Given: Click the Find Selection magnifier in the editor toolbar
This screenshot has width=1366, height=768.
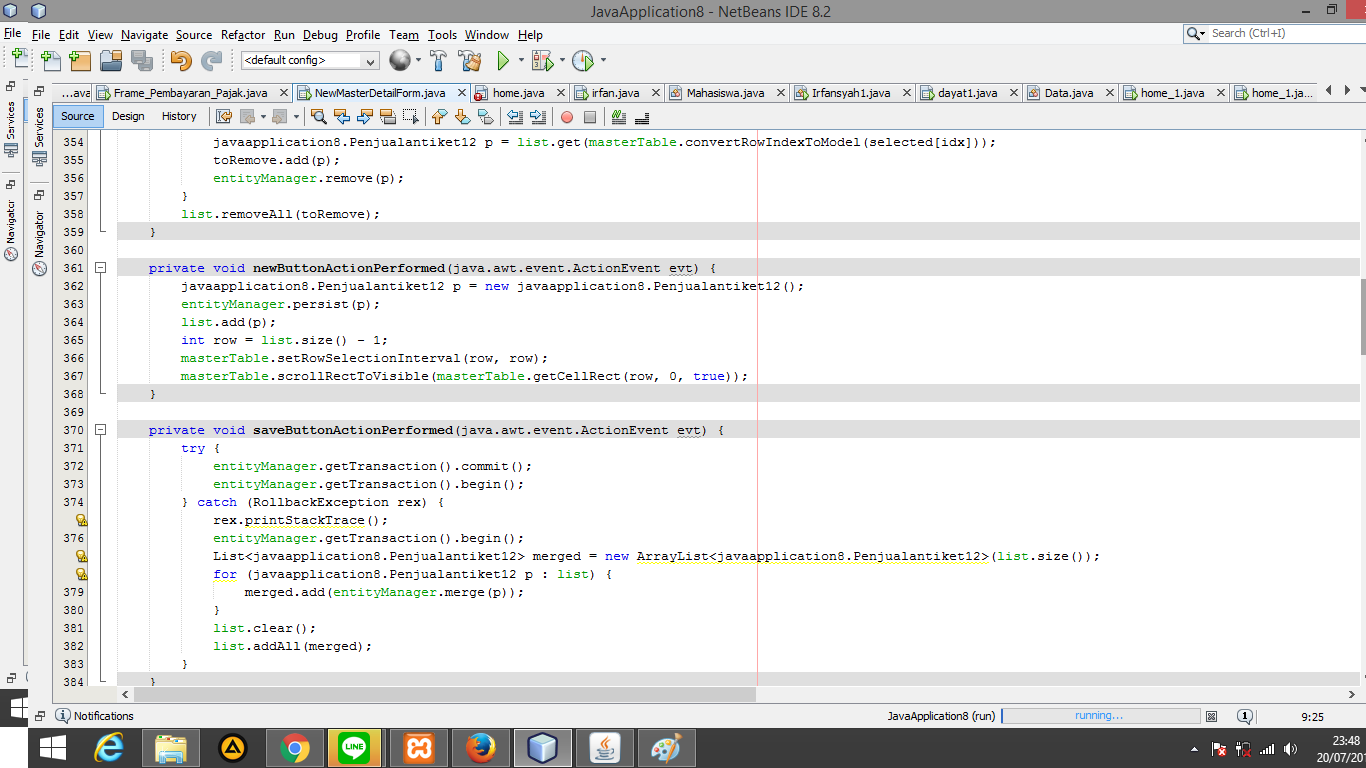Looking at the screenshot, I should click(x=319, y=117).
